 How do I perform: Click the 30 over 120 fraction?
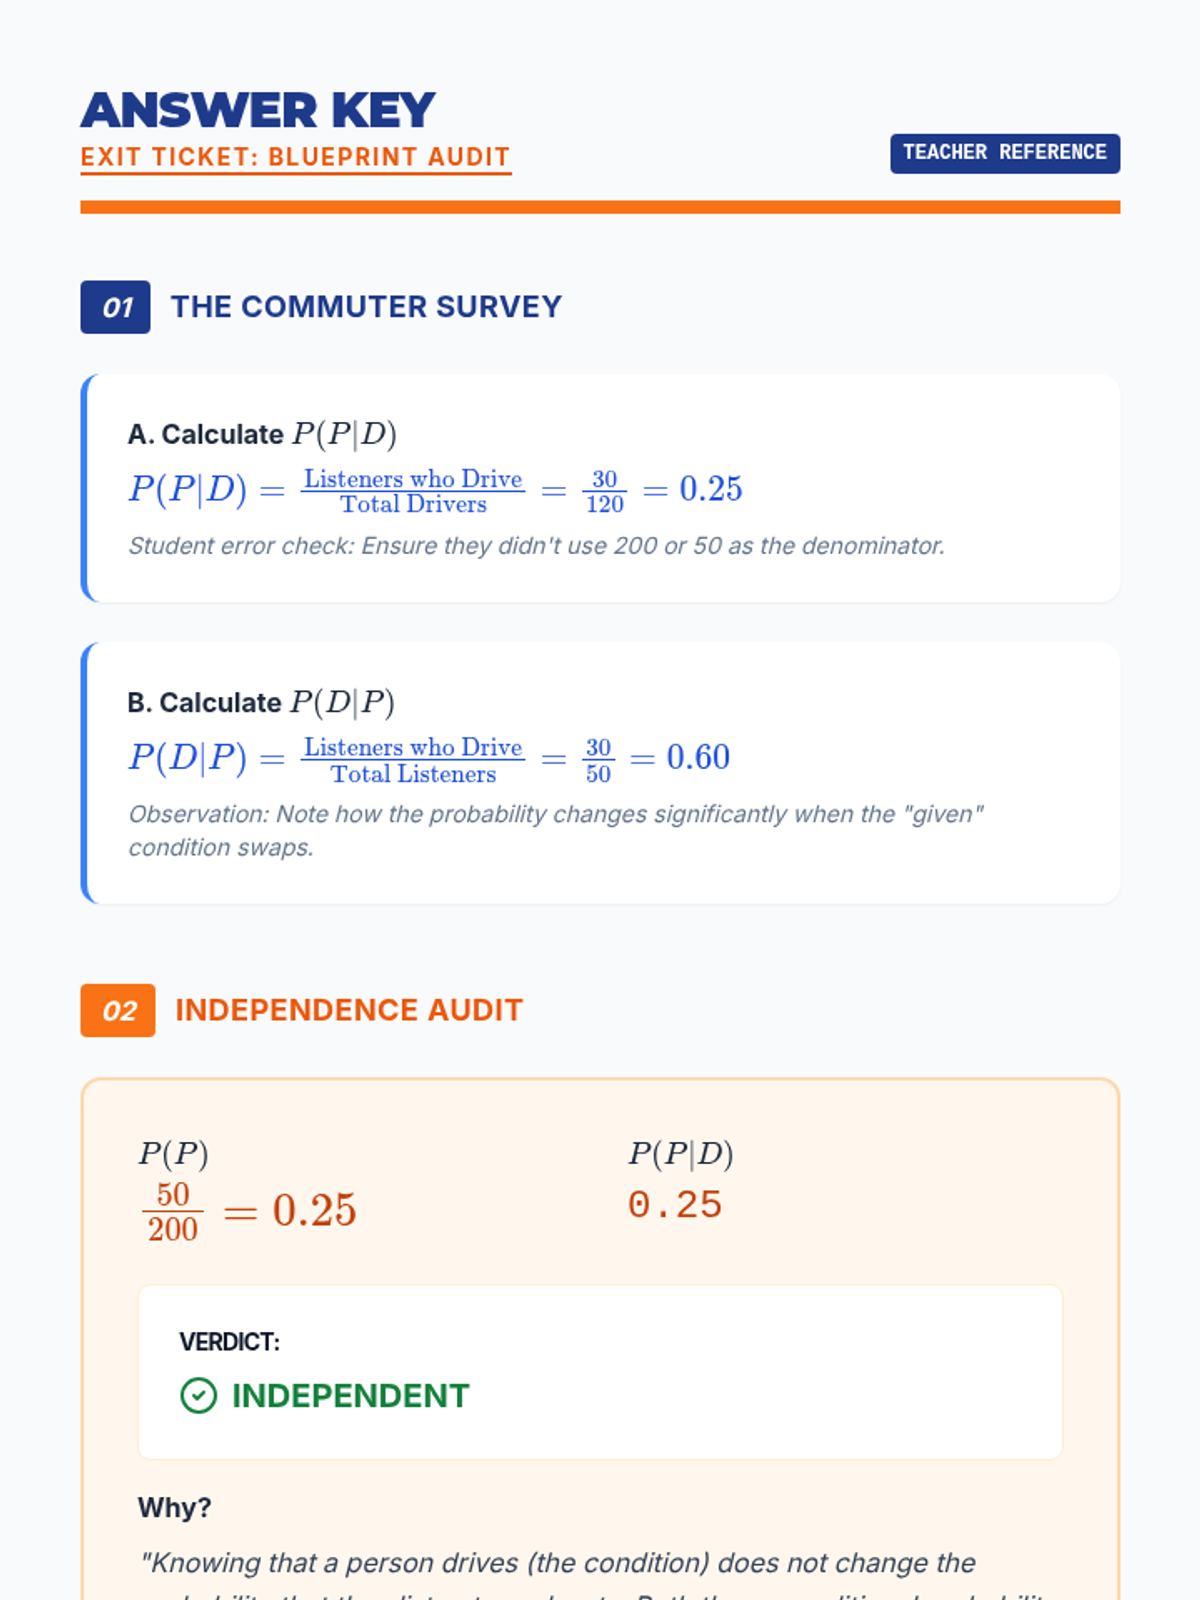pos(604,491)
